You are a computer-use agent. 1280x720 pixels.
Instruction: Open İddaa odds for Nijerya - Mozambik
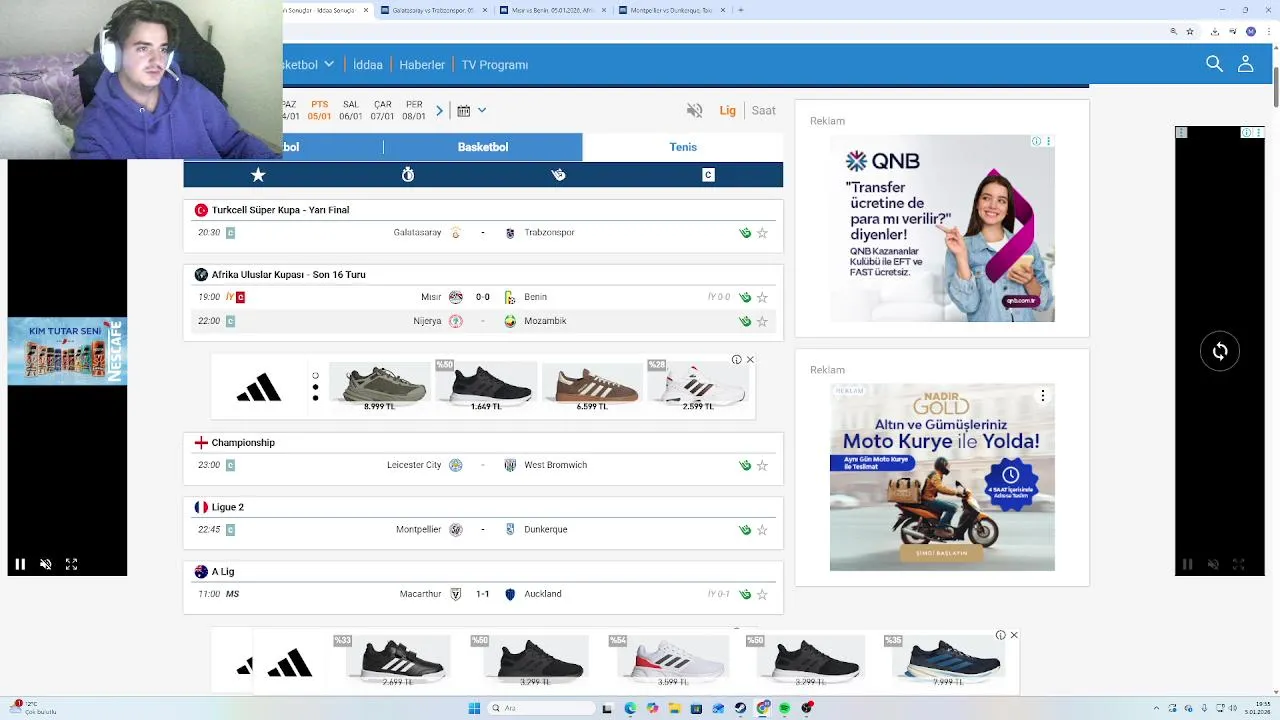tap(745, 321)
